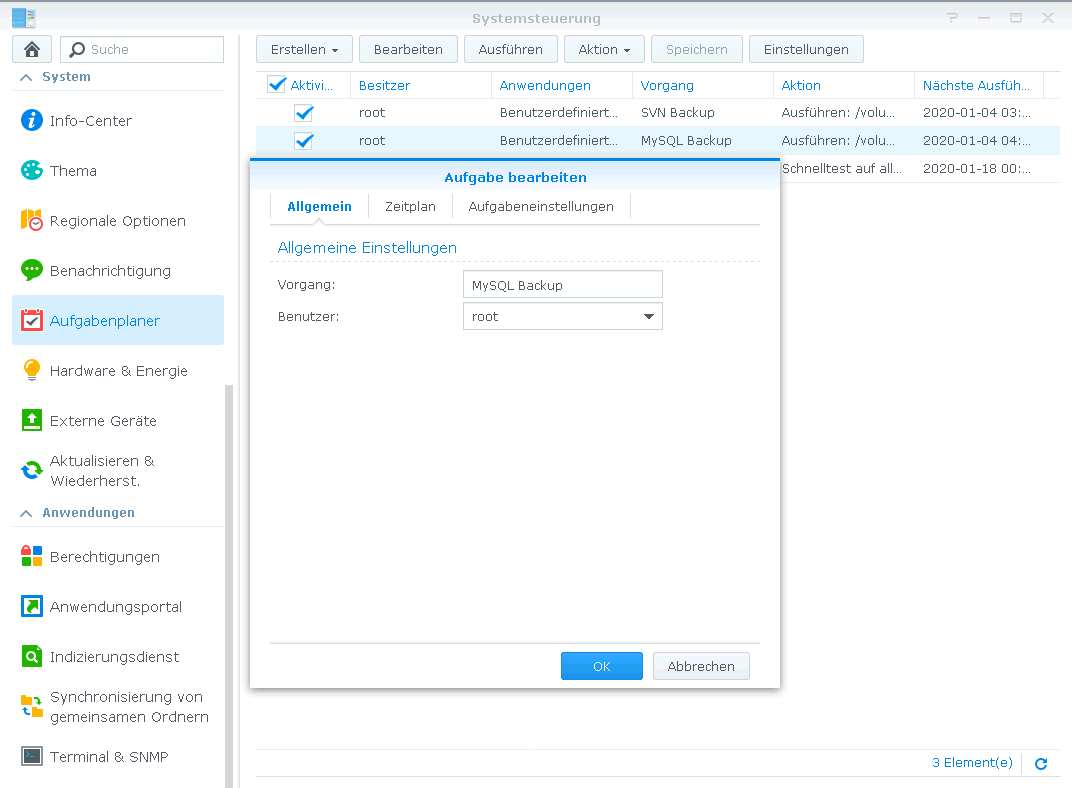Viewport: 1072px width, 788px height.
Task: Disable the MySQL Backup task checkbox
Action: (304, 141)
